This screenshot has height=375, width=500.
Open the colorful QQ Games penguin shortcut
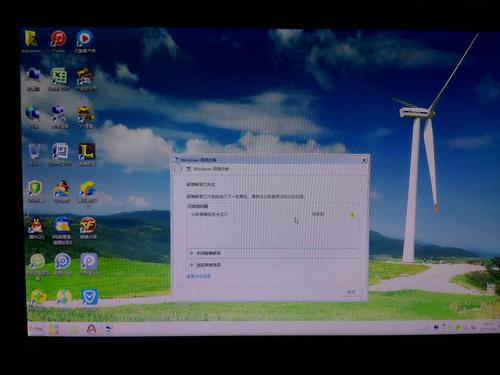coord(62,191)
